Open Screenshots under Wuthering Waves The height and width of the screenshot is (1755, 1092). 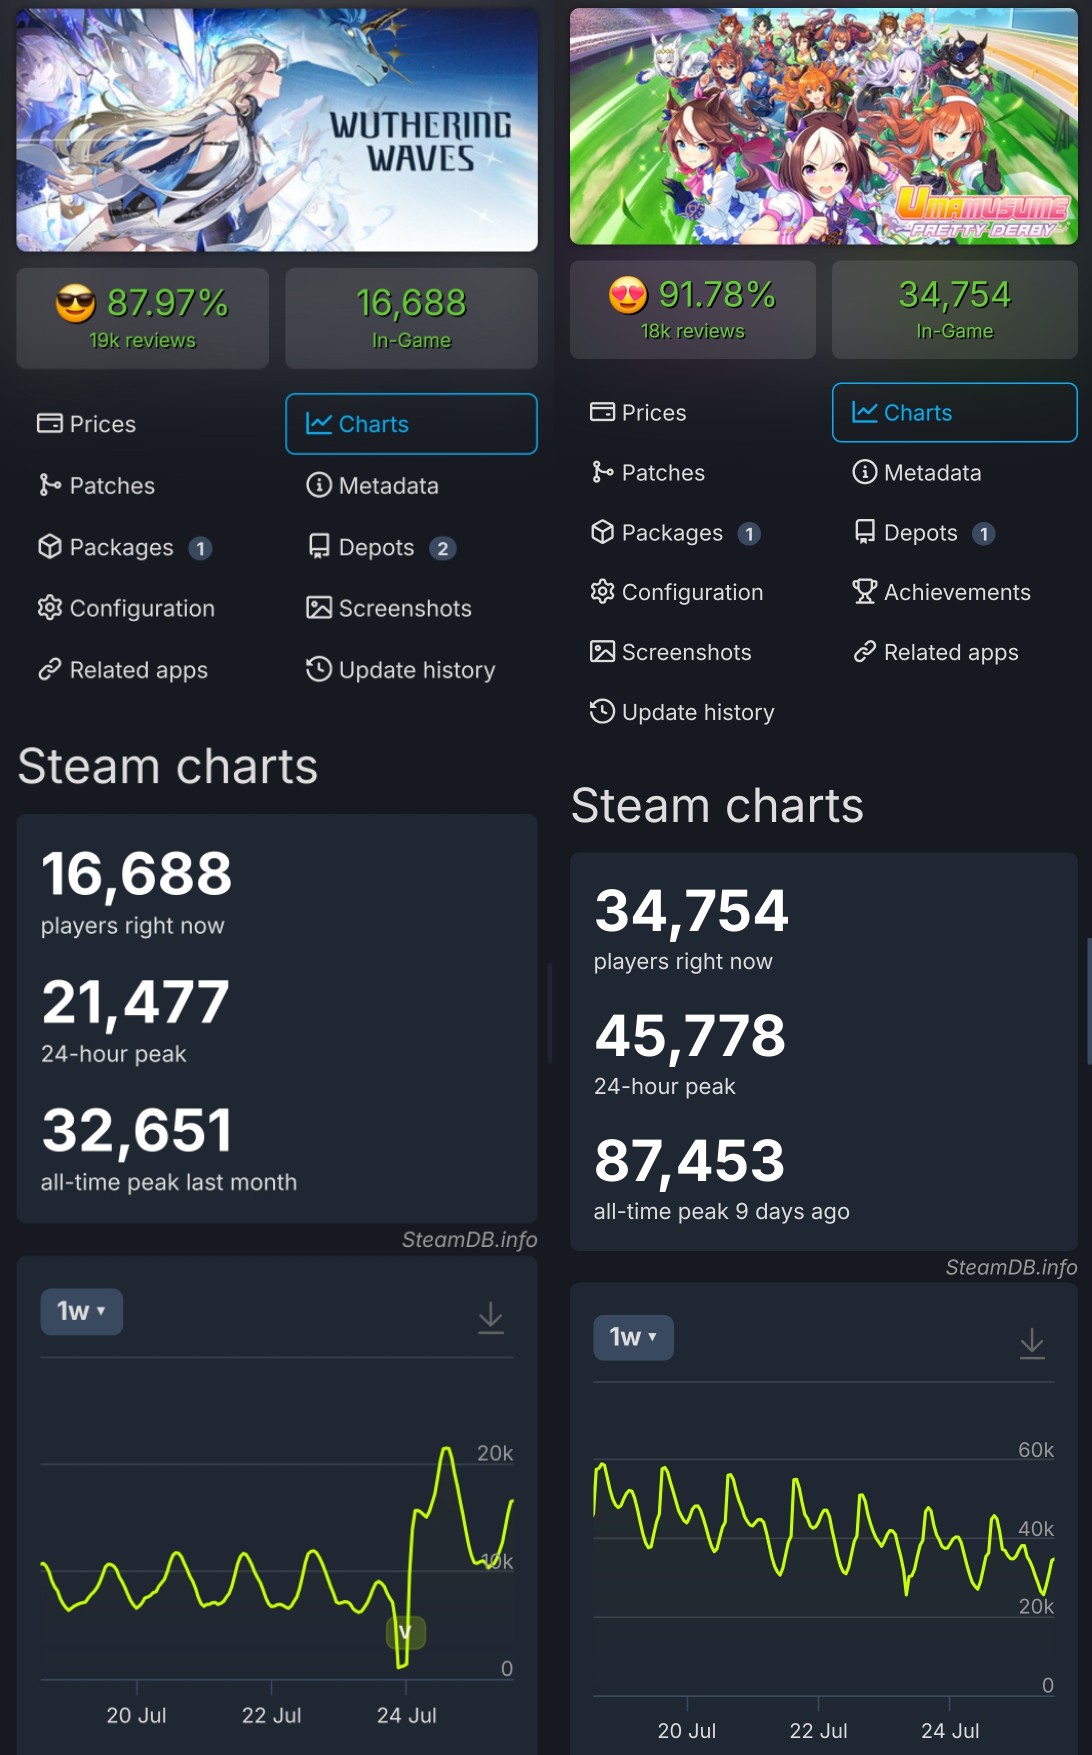point(388,609)
